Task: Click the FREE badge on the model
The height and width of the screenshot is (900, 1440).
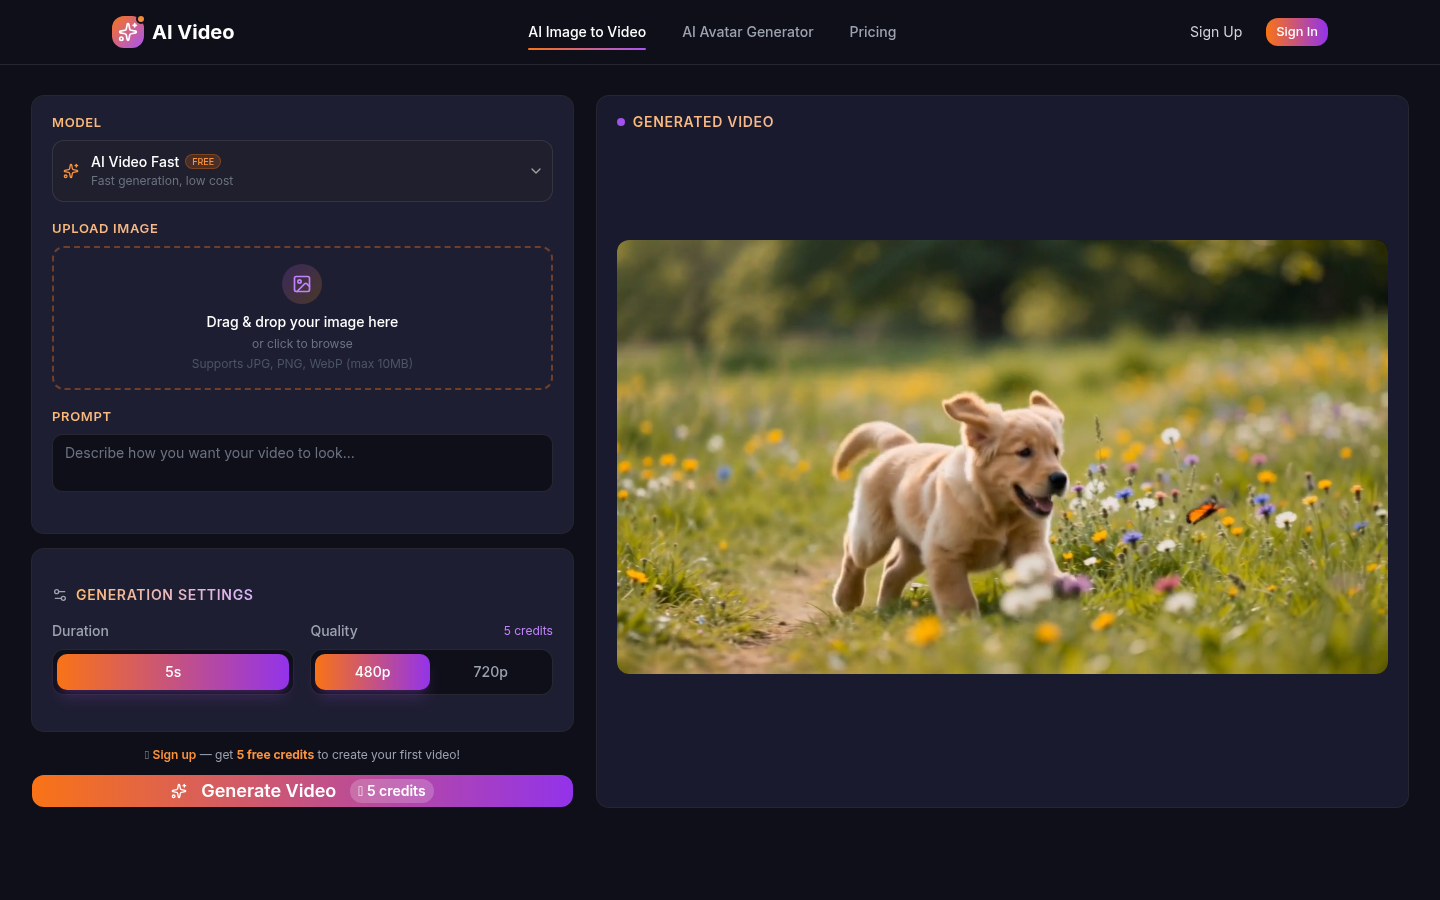Action: (x=203, y=162)
